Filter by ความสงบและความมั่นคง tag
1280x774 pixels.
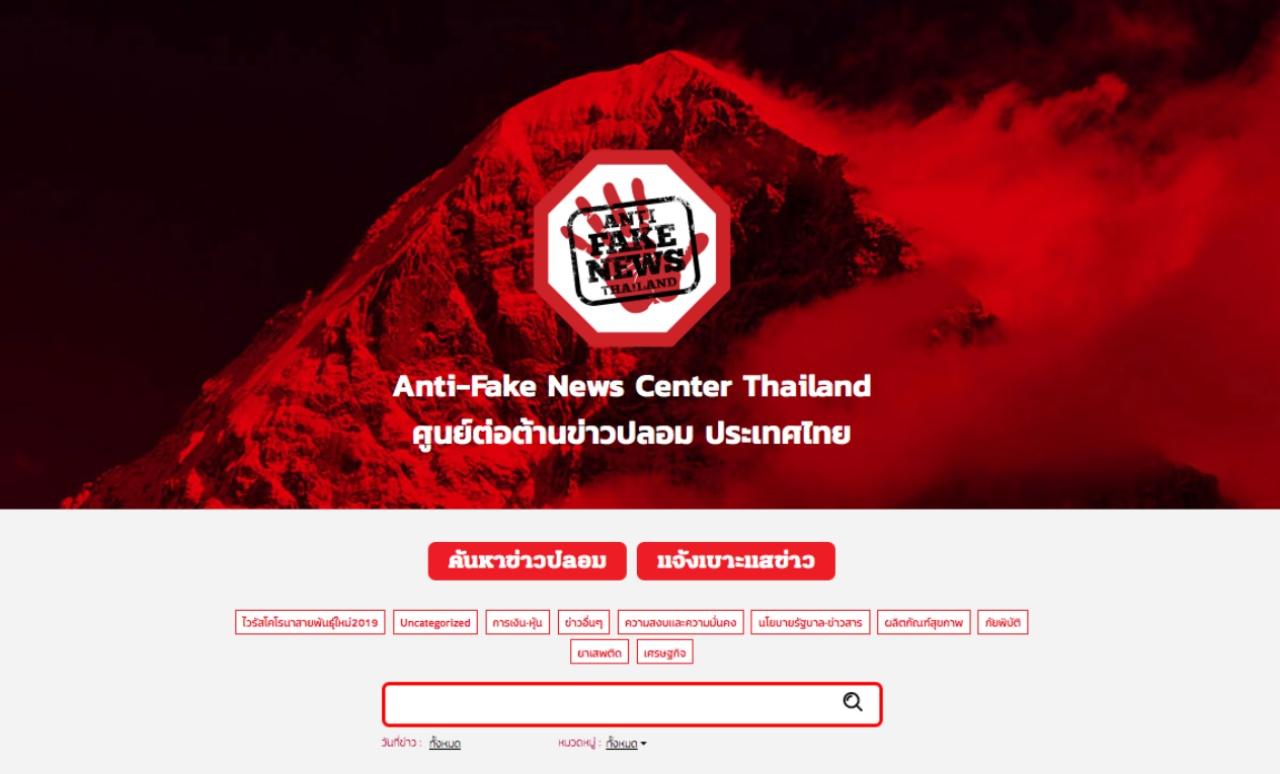[x=680, y=622]
